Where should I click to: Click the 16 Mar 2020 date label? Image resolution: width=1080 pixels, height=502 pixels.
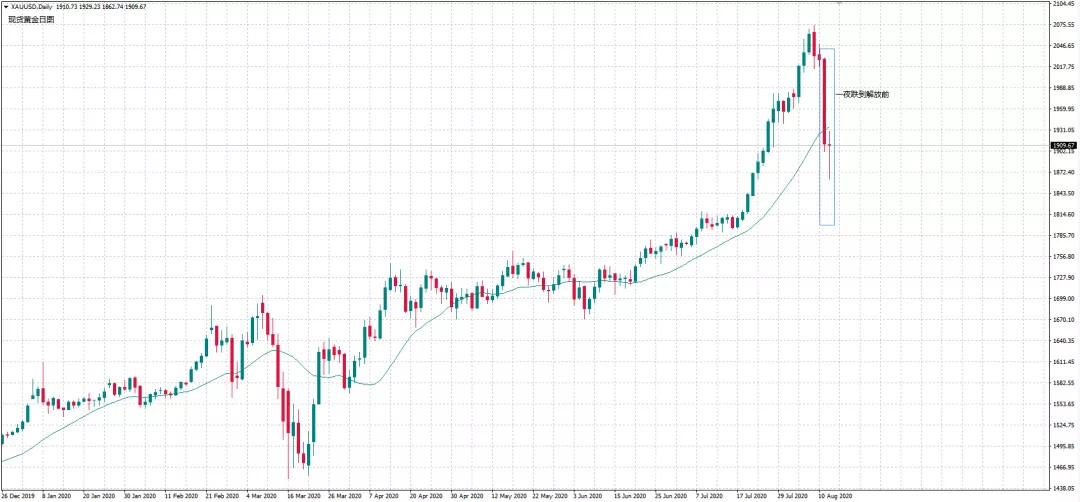(304, 495)
